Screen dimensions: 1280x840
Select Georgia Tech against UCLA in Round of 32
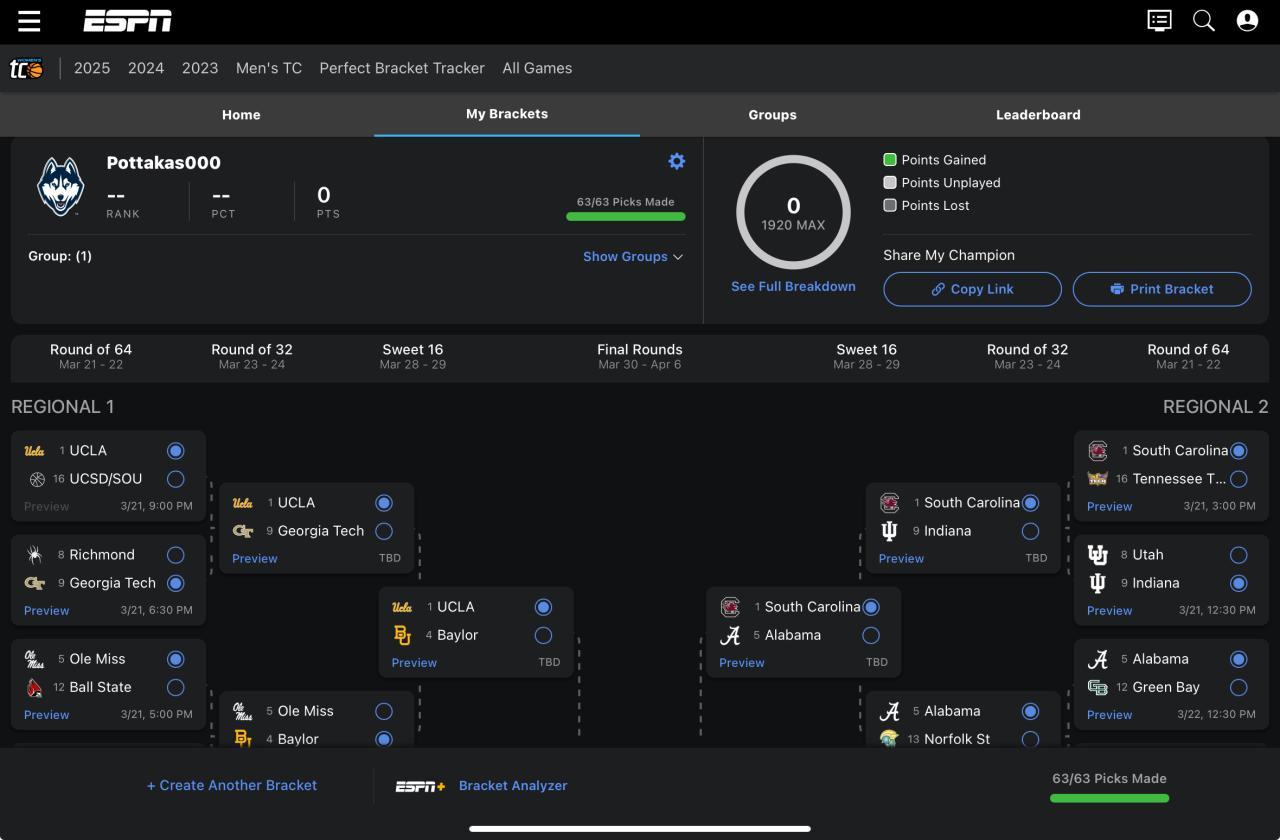[384, 531]
